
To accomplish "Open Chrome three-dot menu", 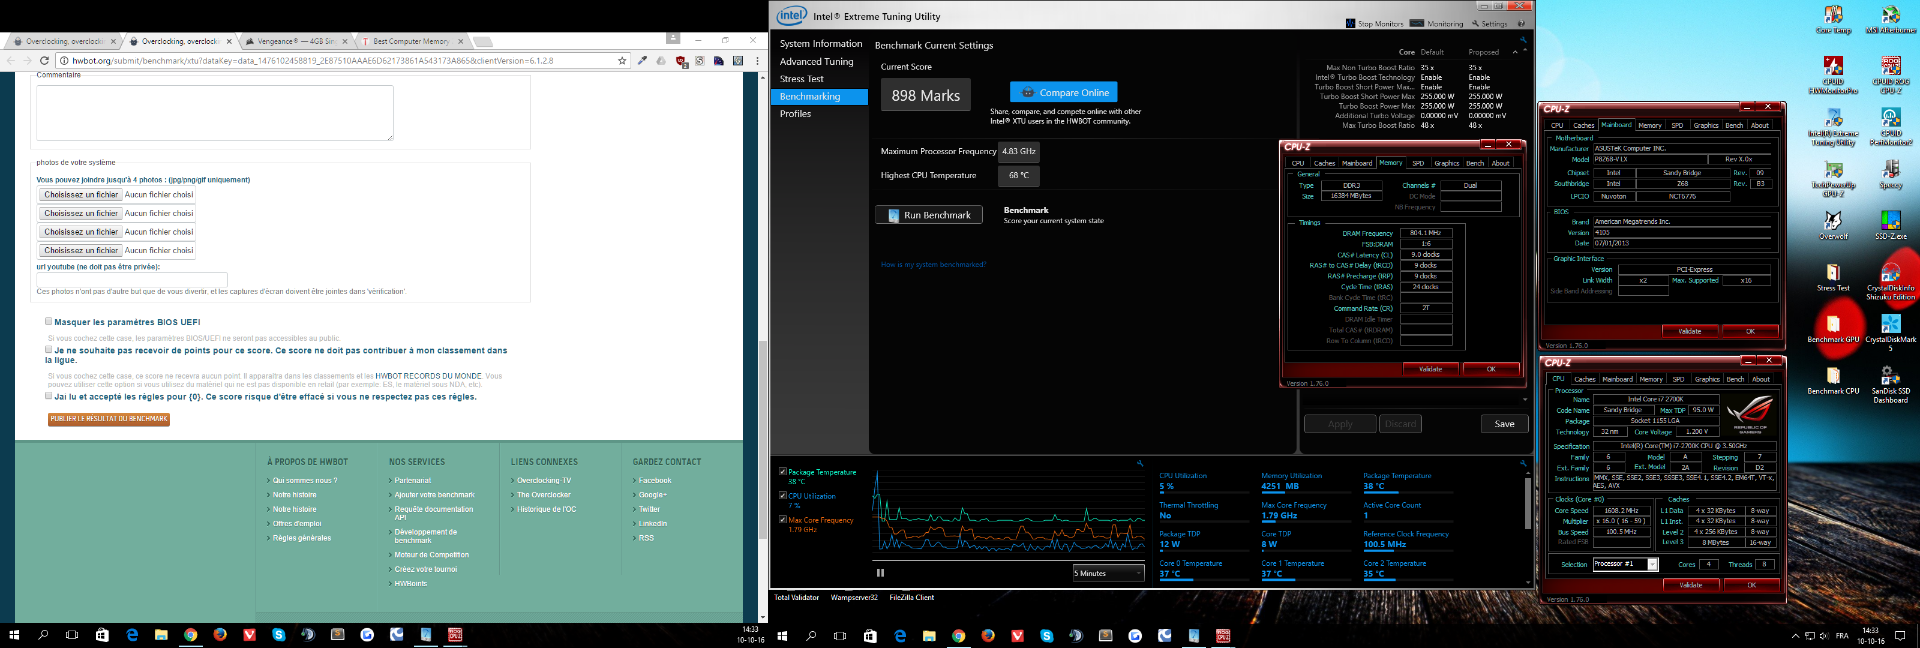I will 756,60.
